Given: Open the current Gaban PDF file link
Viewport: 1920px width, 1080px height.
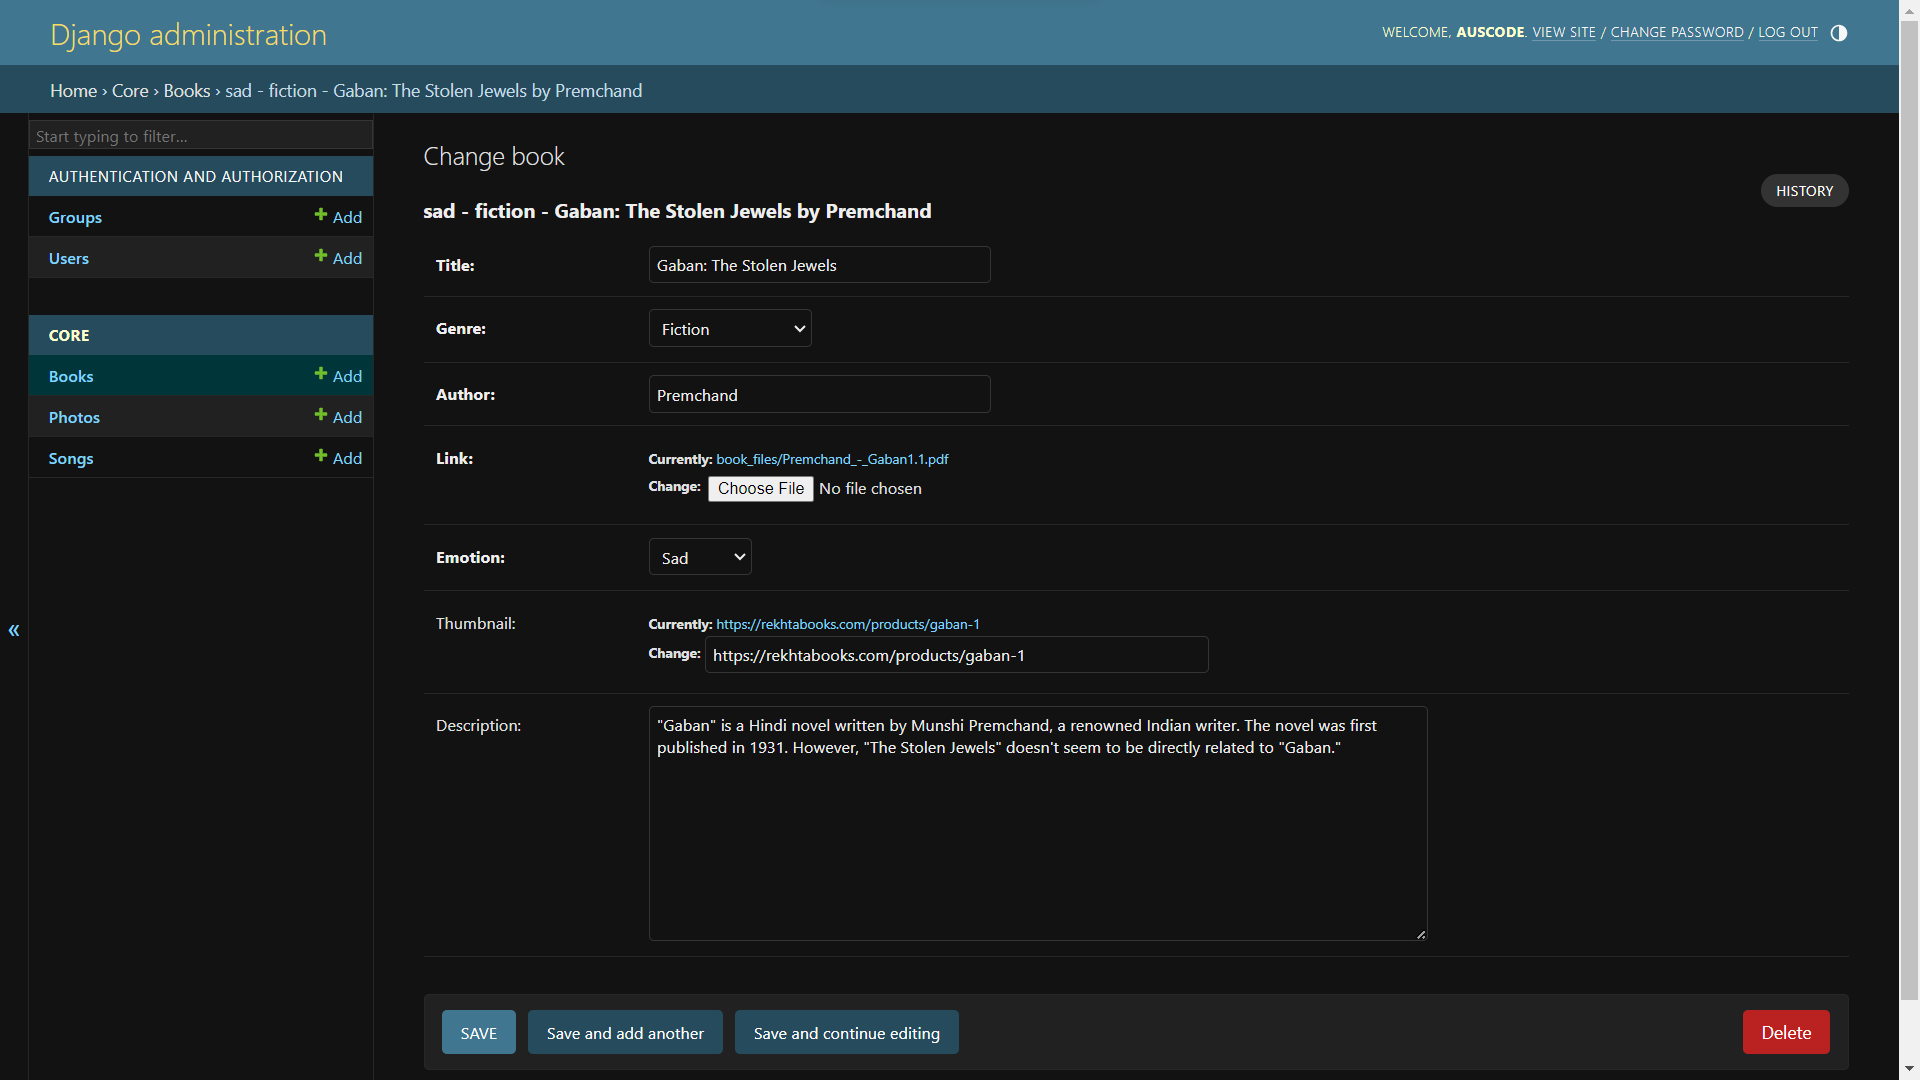Looking at the screenshot, I should [832, 459].
